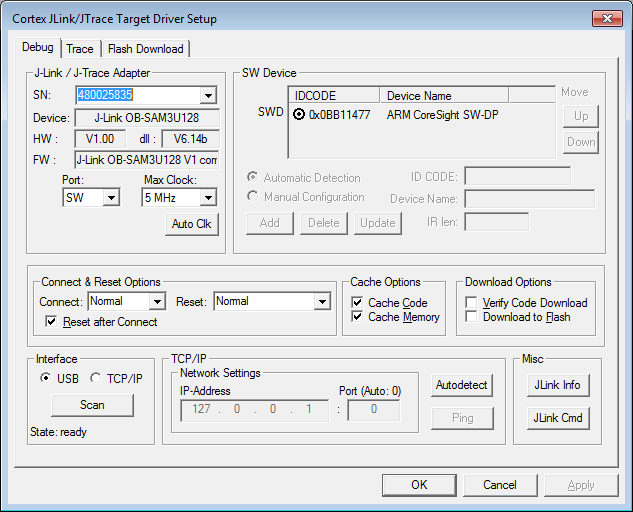Open the Flash Download tab

(x=145, y=49)
